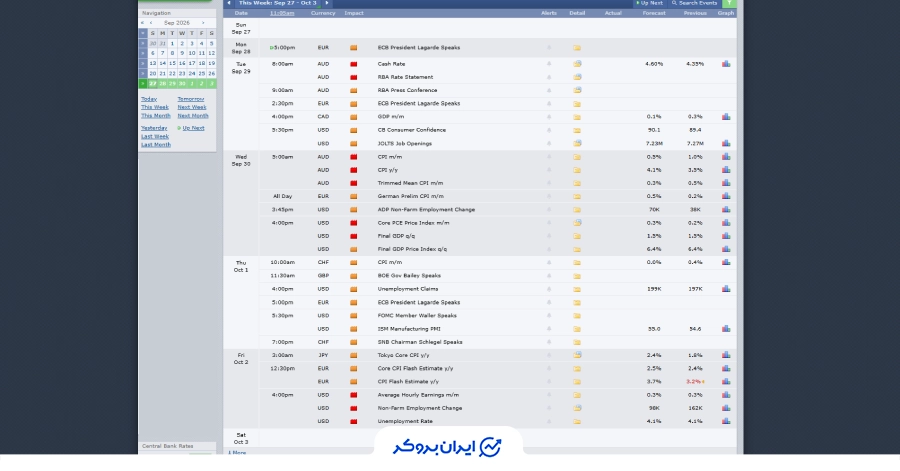This screenshot has width=900, height=471.
Task: Open detail folder for RBA Rate Statement
Action: click(x=577, y=77)
